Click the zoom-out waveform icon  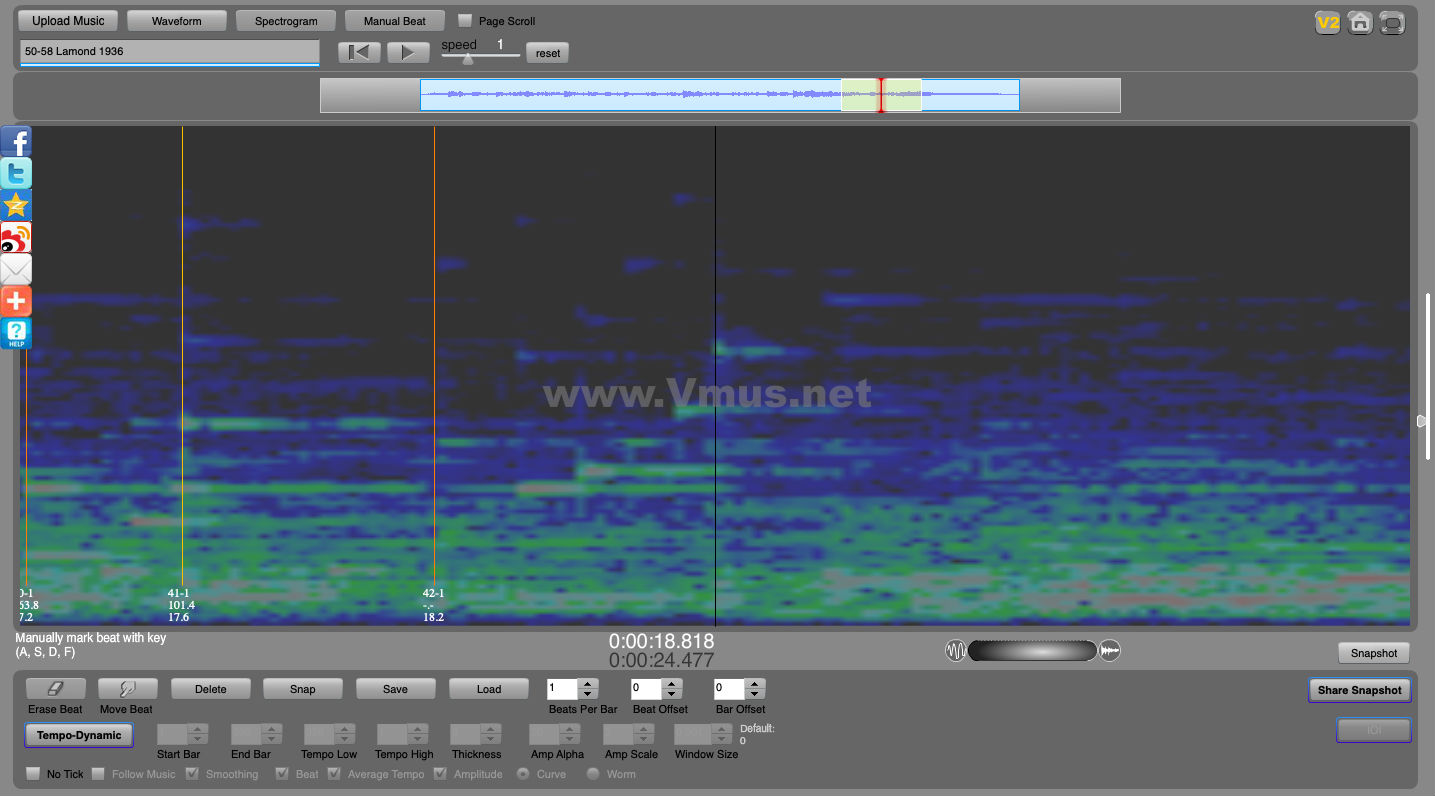956,651
